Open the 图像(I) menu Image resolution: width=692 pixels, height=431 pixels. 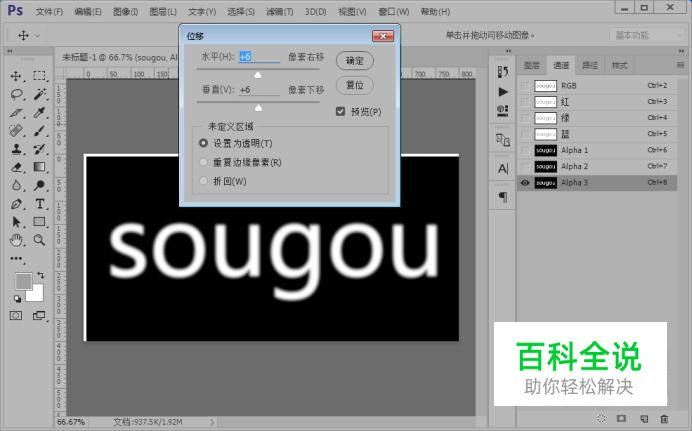[125, 12]
